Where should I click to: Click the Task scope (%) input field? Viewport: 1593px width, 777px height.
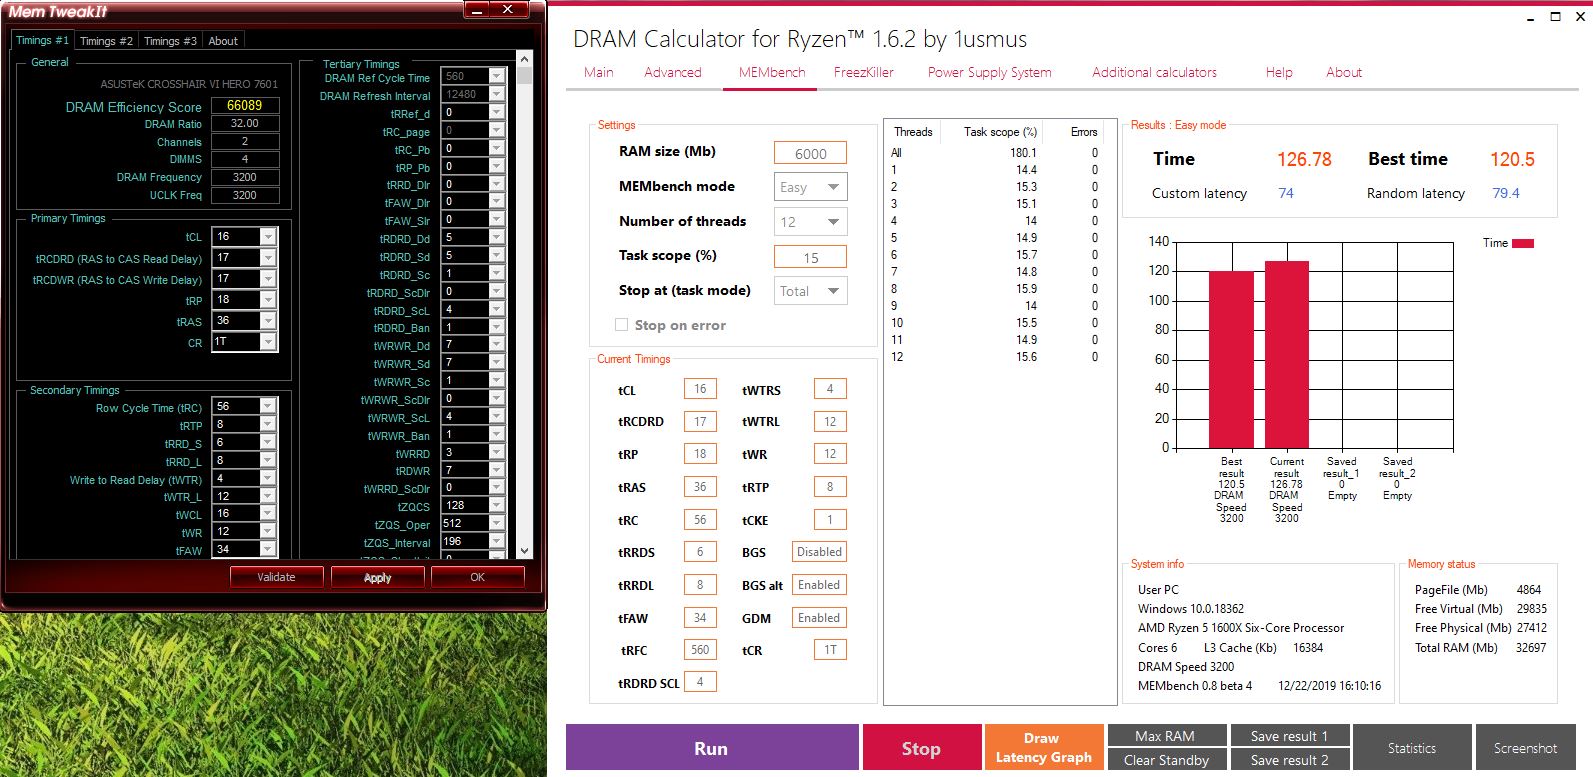[x=810, y=257]
